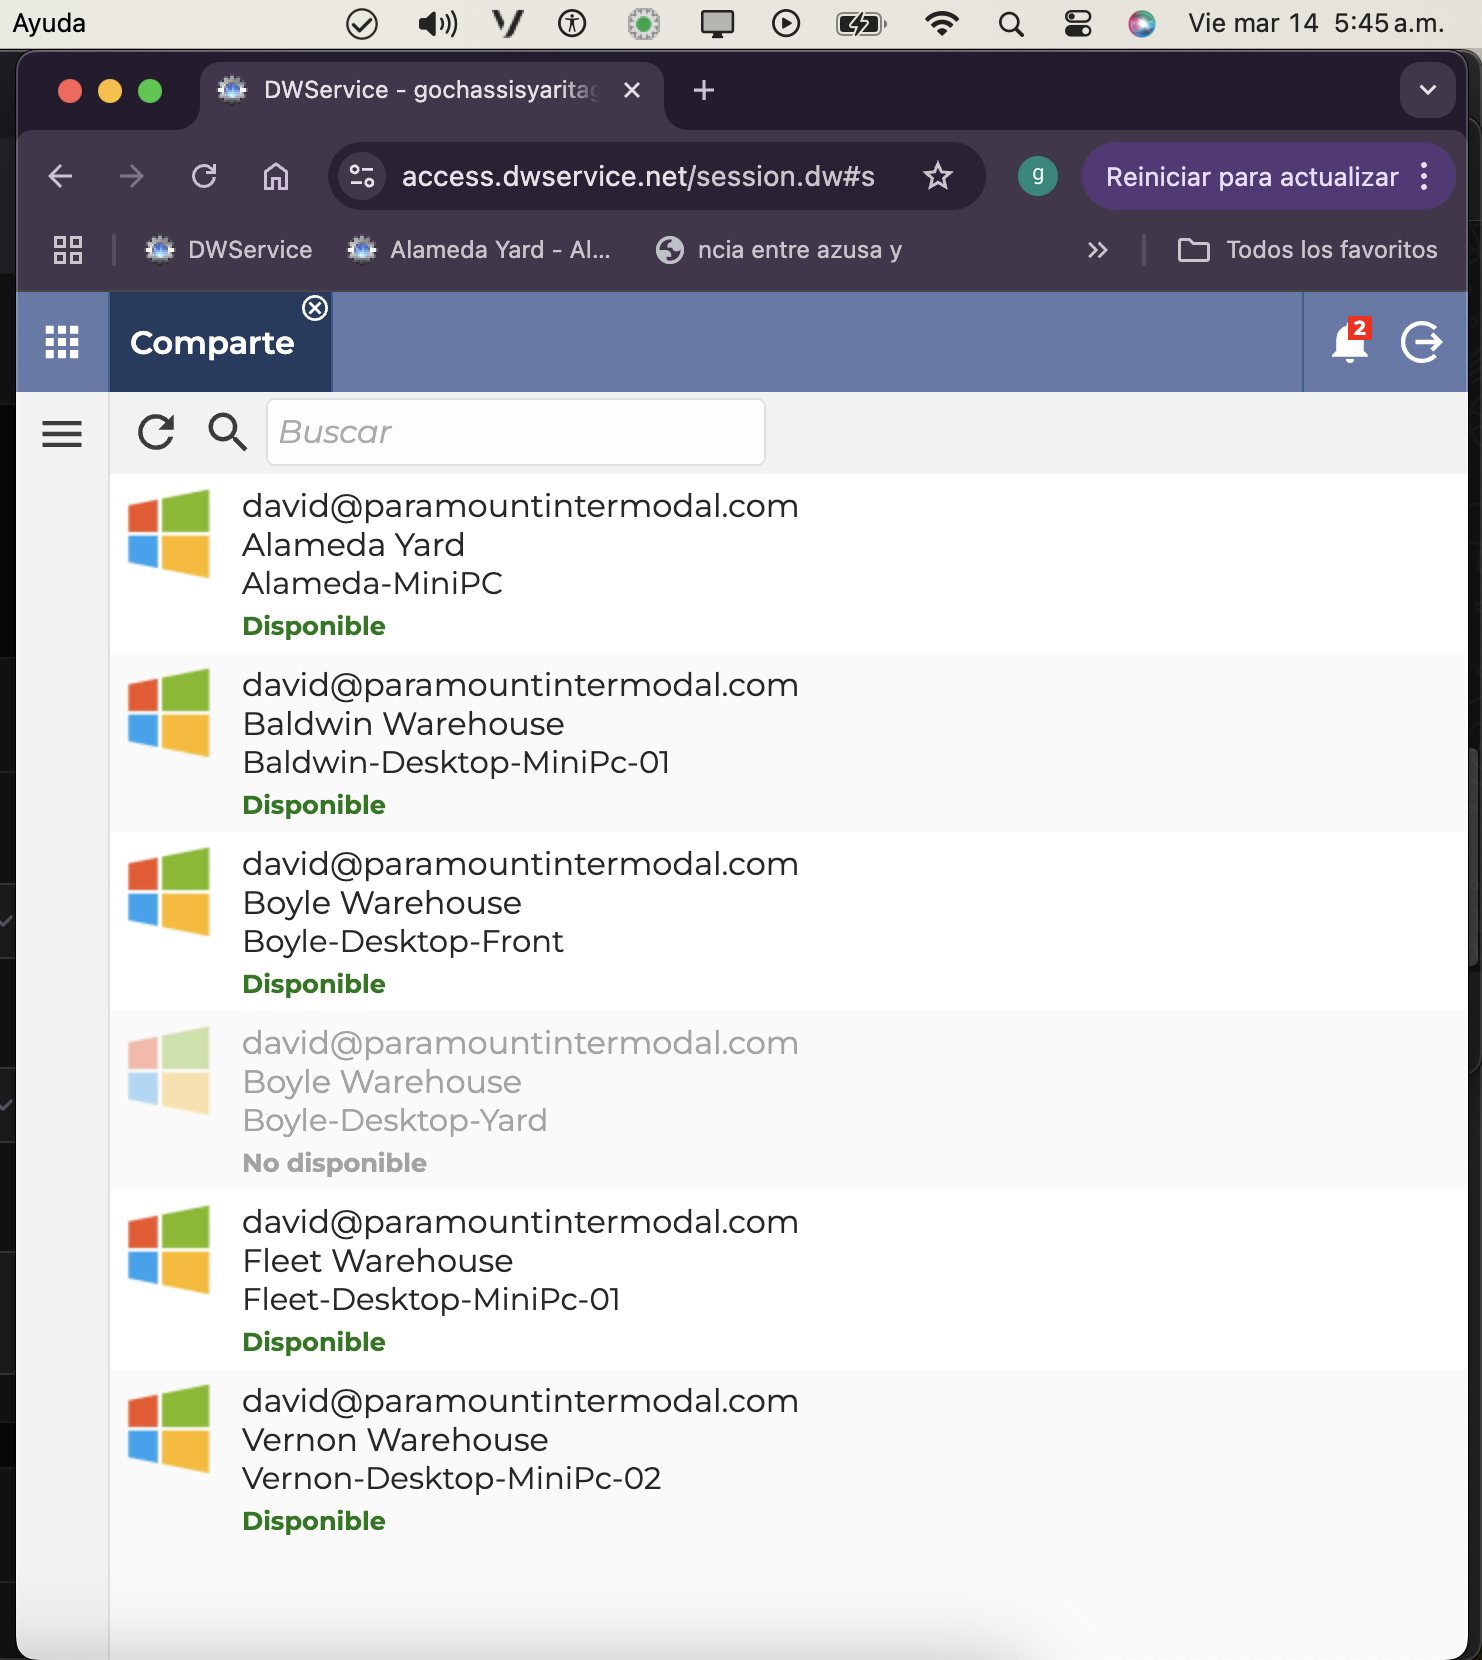Screen dimensions: 1482x1660
Task: Go forward in the browser
Action: [x=131, y=177]
